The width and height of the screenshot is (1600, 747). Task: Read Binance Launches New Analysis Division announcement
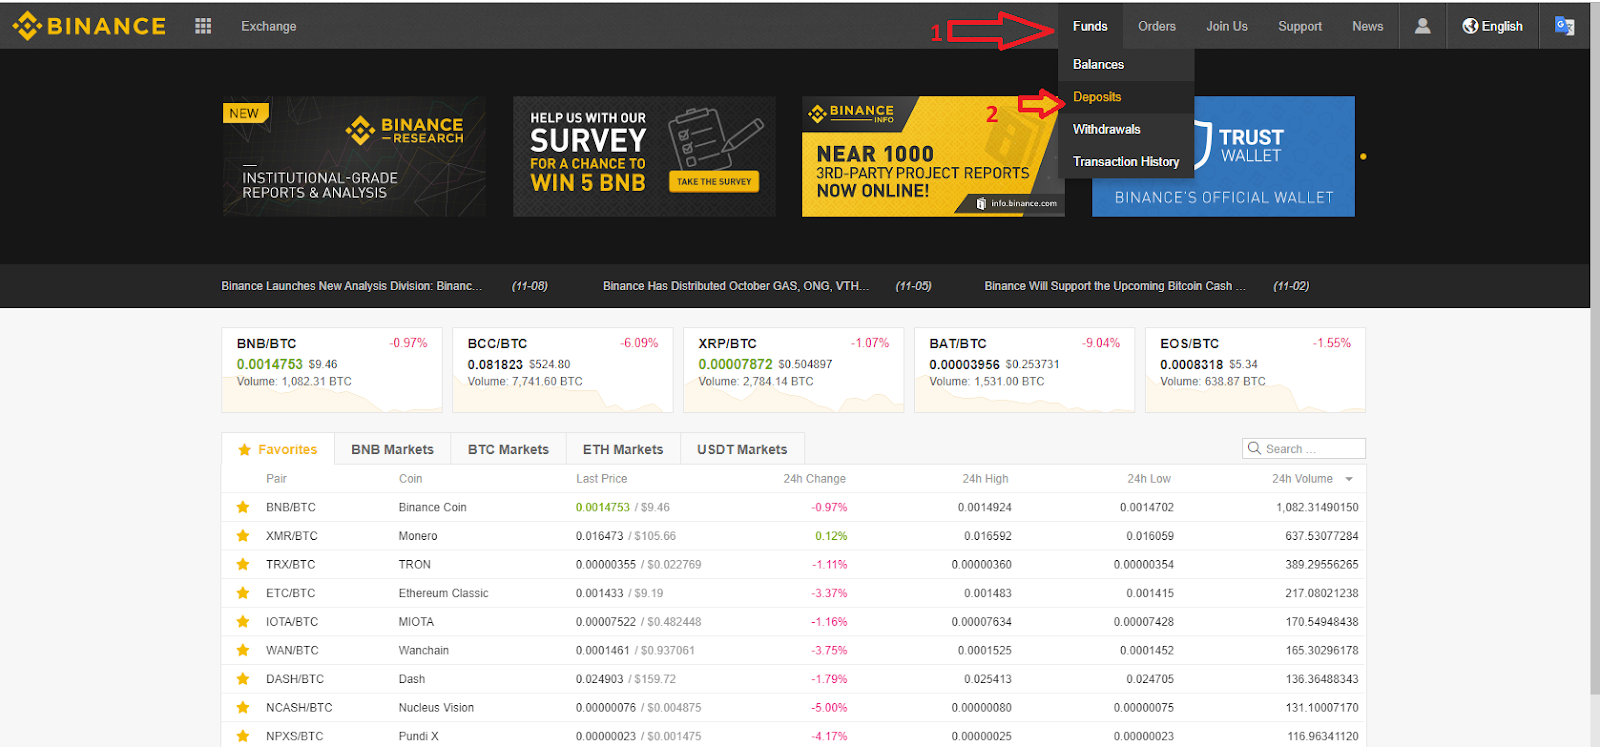352,286
